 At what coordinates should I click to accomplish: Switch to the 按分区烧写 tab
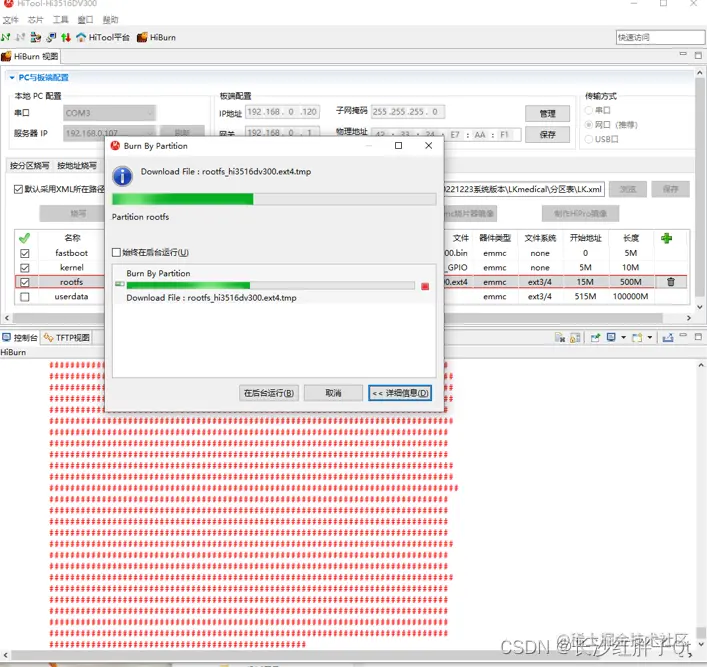[29, 166]
